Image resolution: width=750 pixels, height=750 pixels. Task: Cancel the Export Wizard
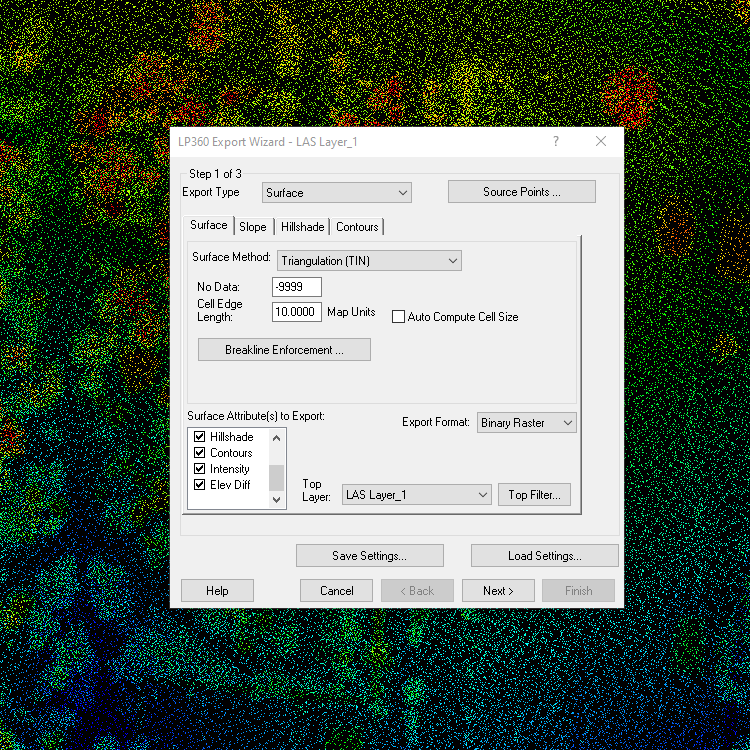(336, 591)
